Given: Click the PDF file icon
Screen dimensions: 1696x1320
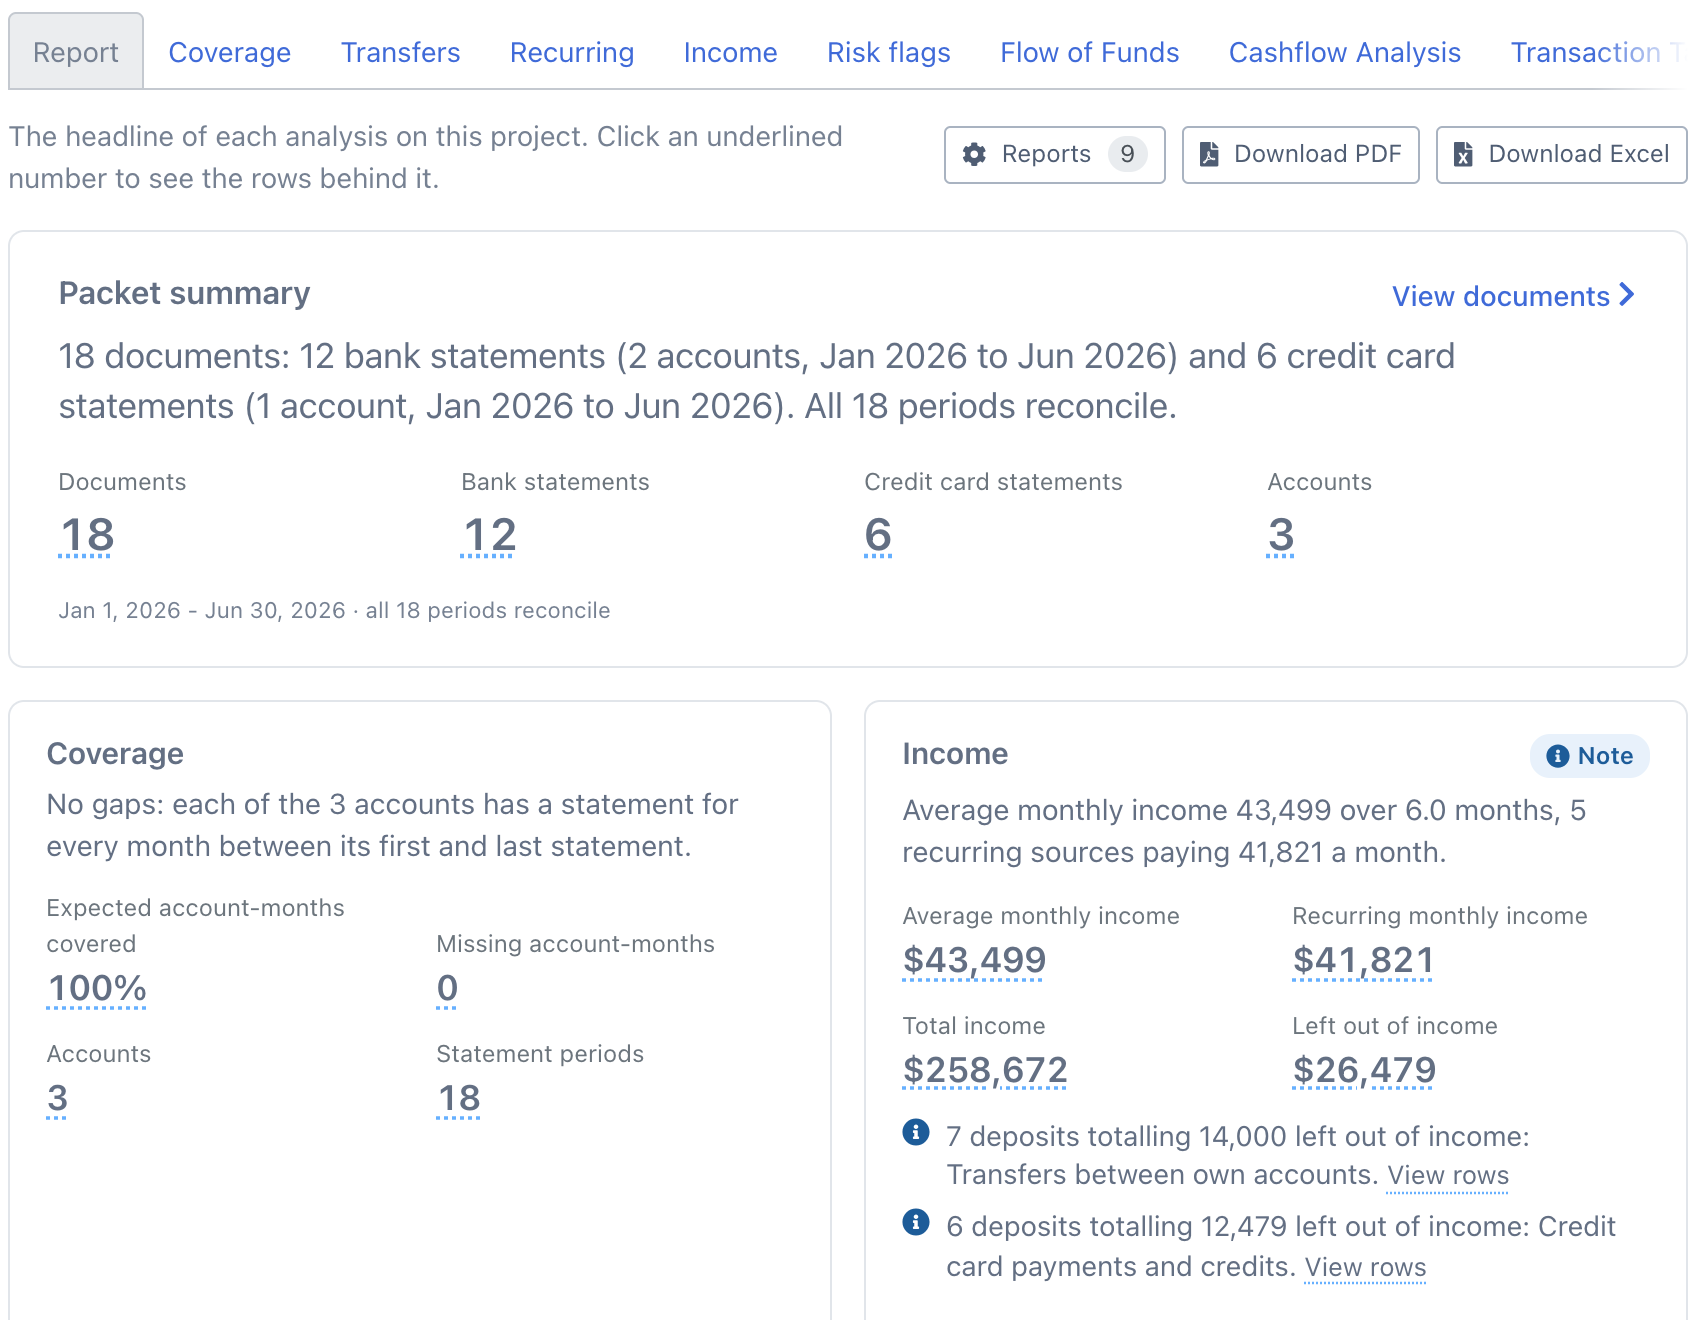Looking at the screenshot, I should coord(1209,154).
